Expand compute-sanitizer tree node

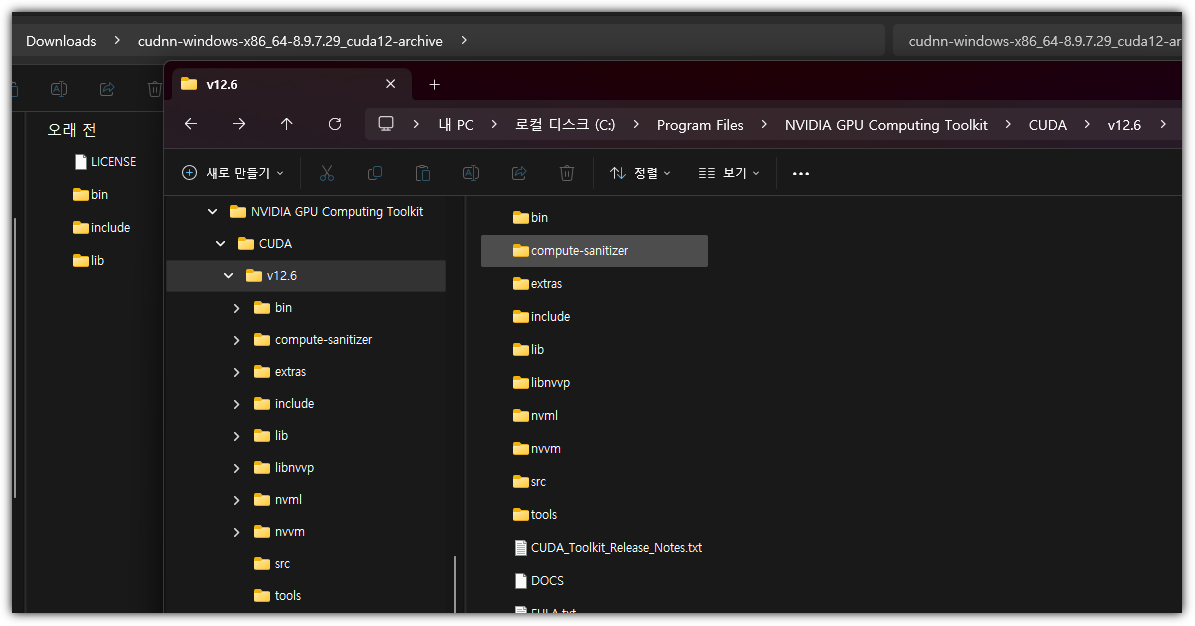click(x=236, y=340)
